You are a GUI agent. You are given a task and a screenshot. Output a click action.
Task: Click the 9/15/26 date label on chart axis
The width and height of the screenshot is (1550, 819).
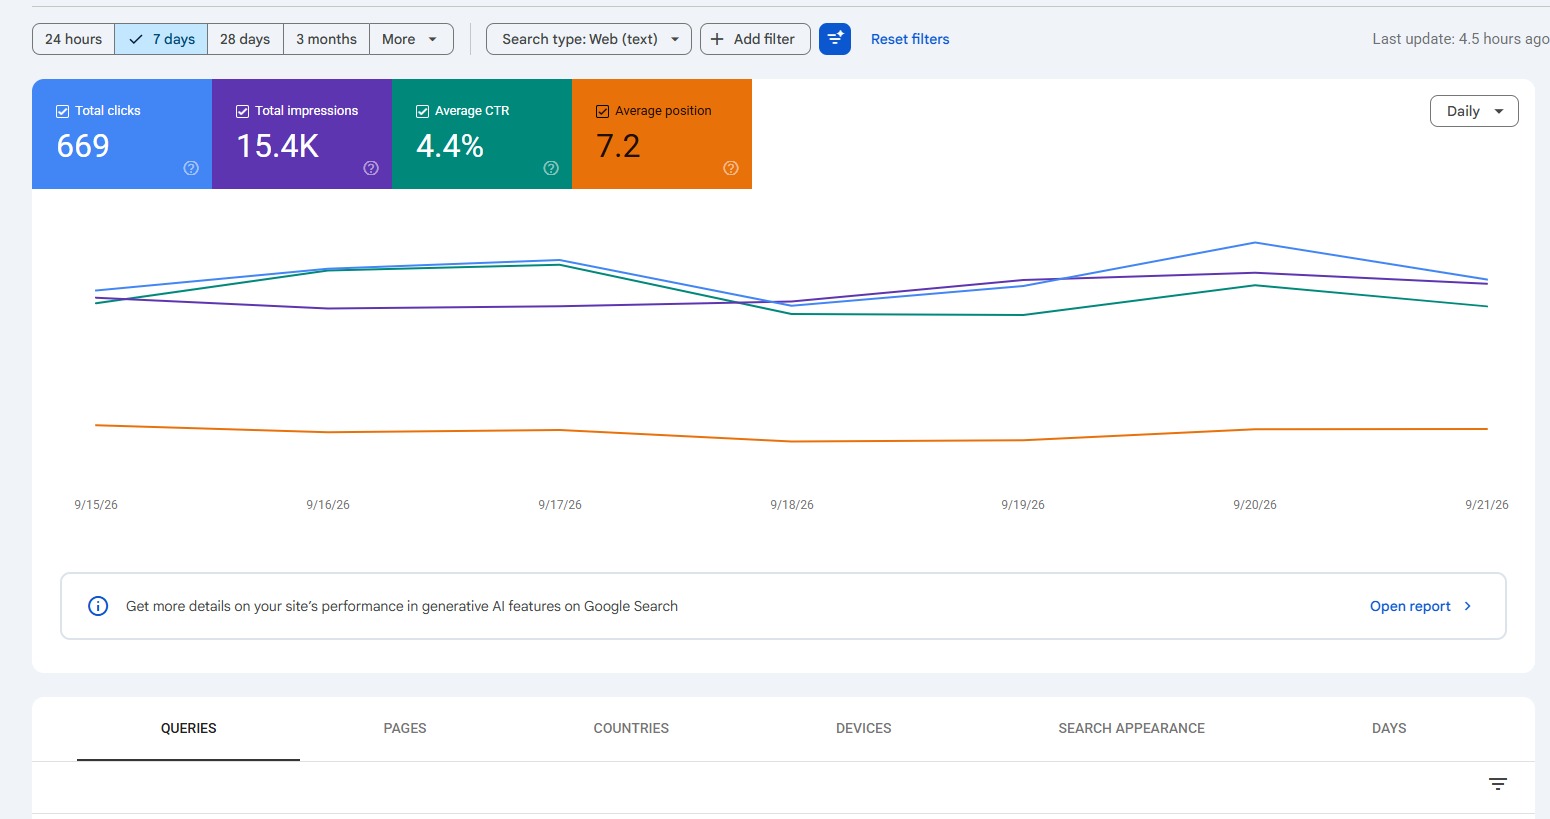tap(96, 505)
